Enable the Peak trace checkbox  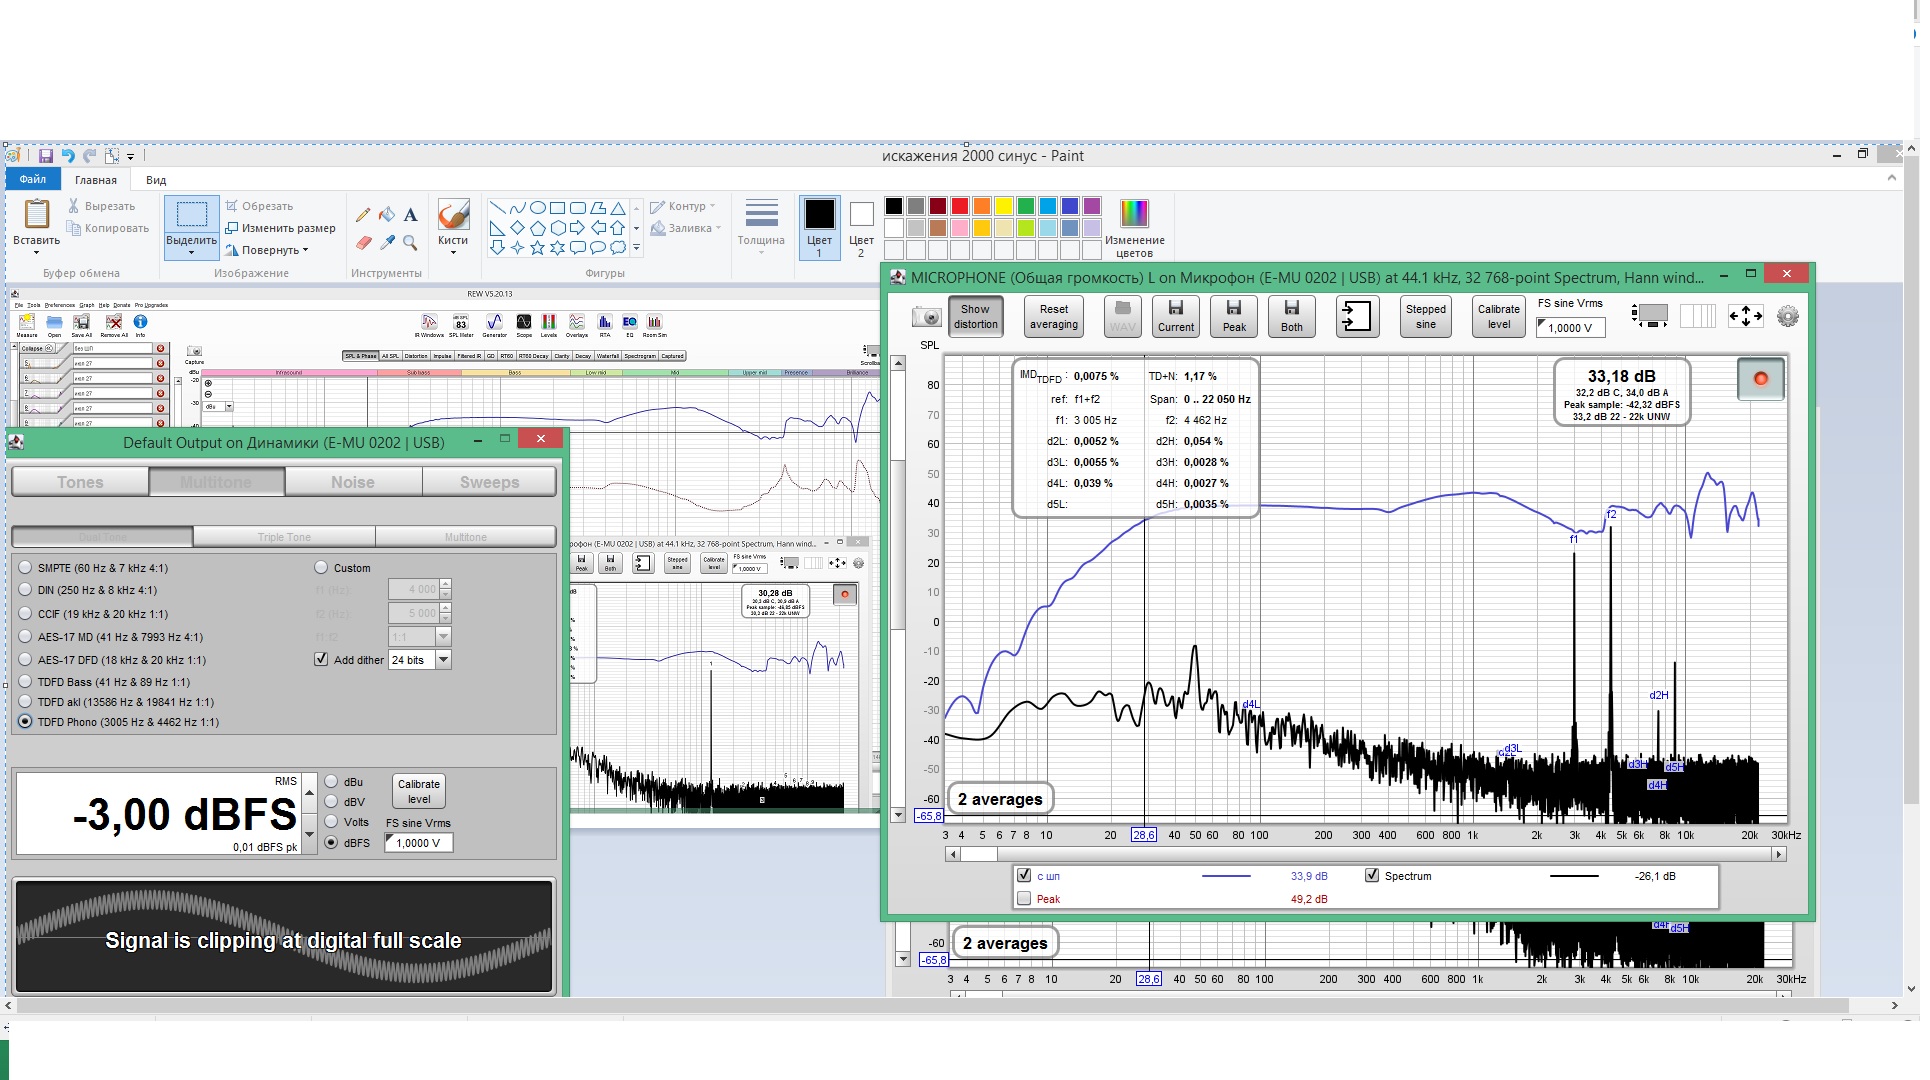1024,899
